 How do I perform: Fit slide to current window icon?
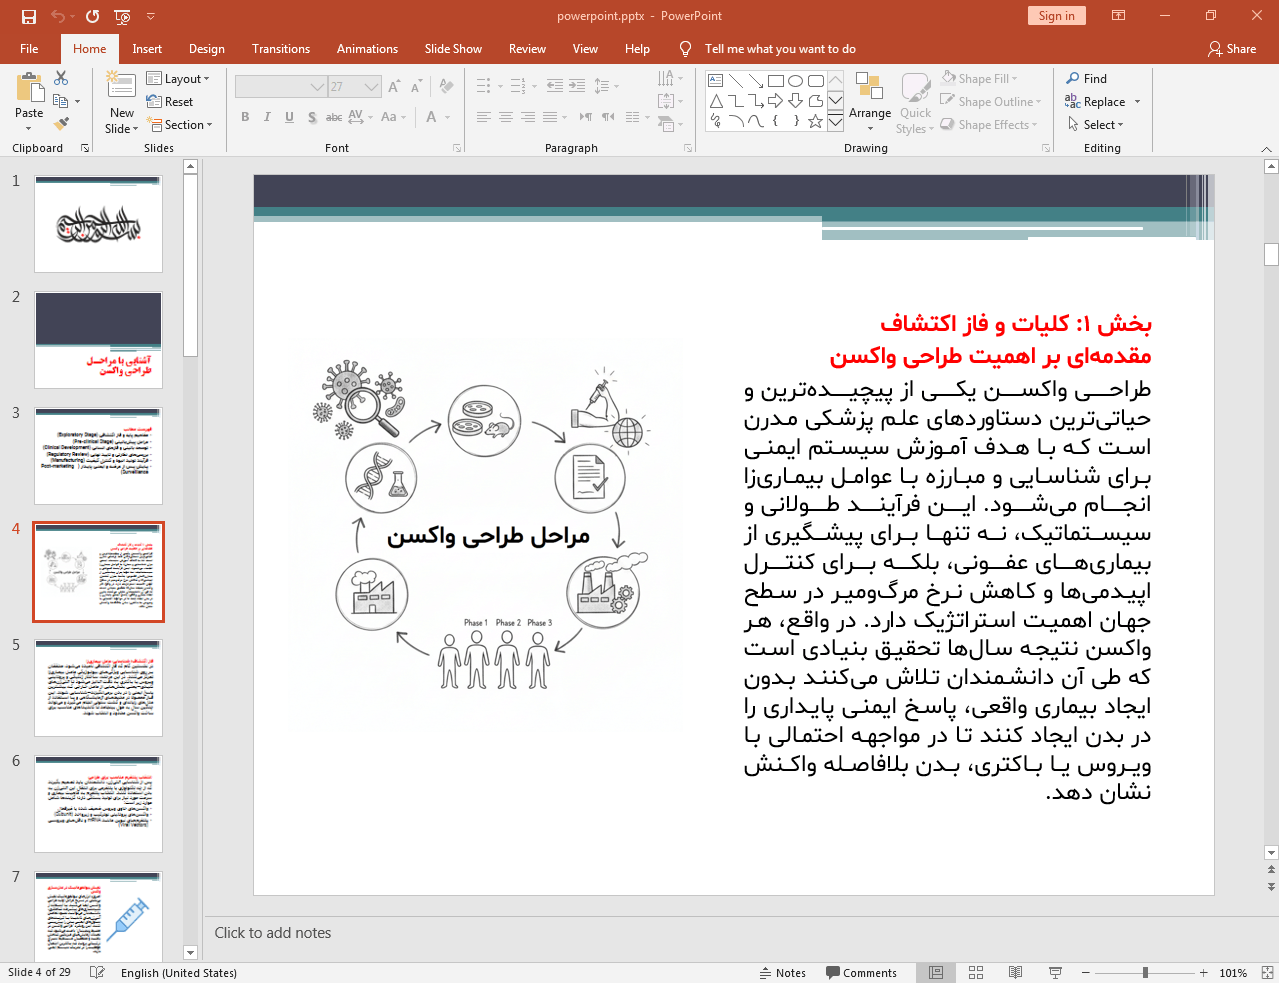point(1267,972)
